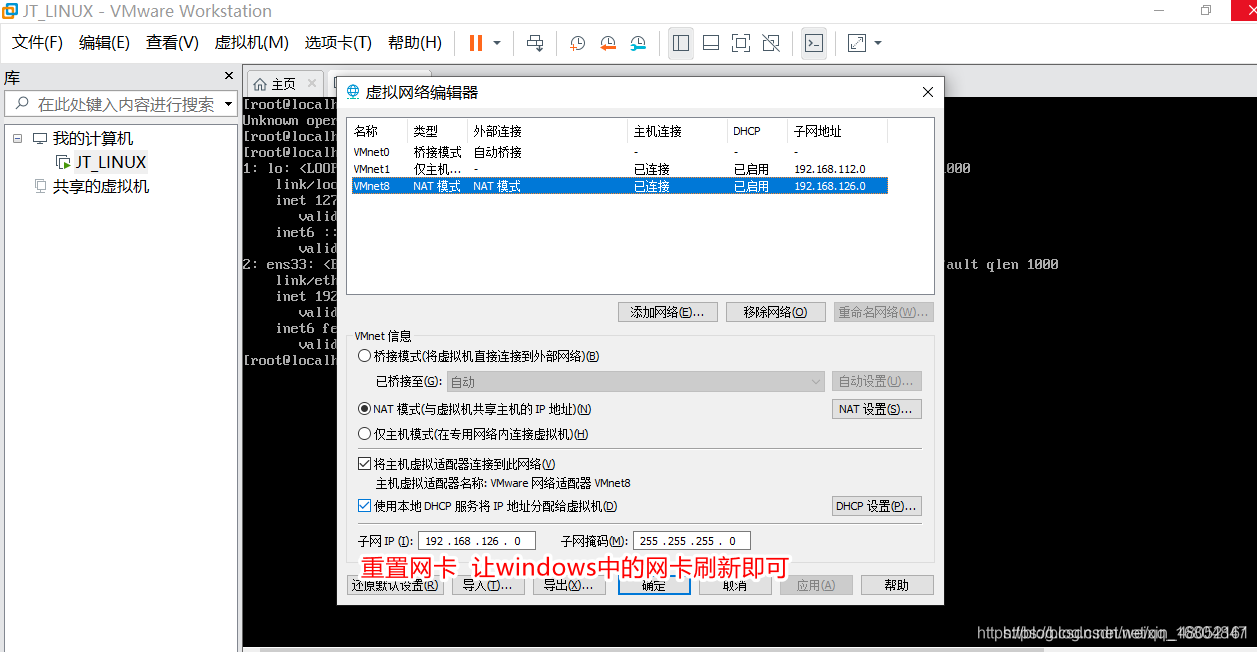Select the VMnet0 row in network list
Image resolution: width=1257 pixels, height=652 pixels.
[619, 153]
